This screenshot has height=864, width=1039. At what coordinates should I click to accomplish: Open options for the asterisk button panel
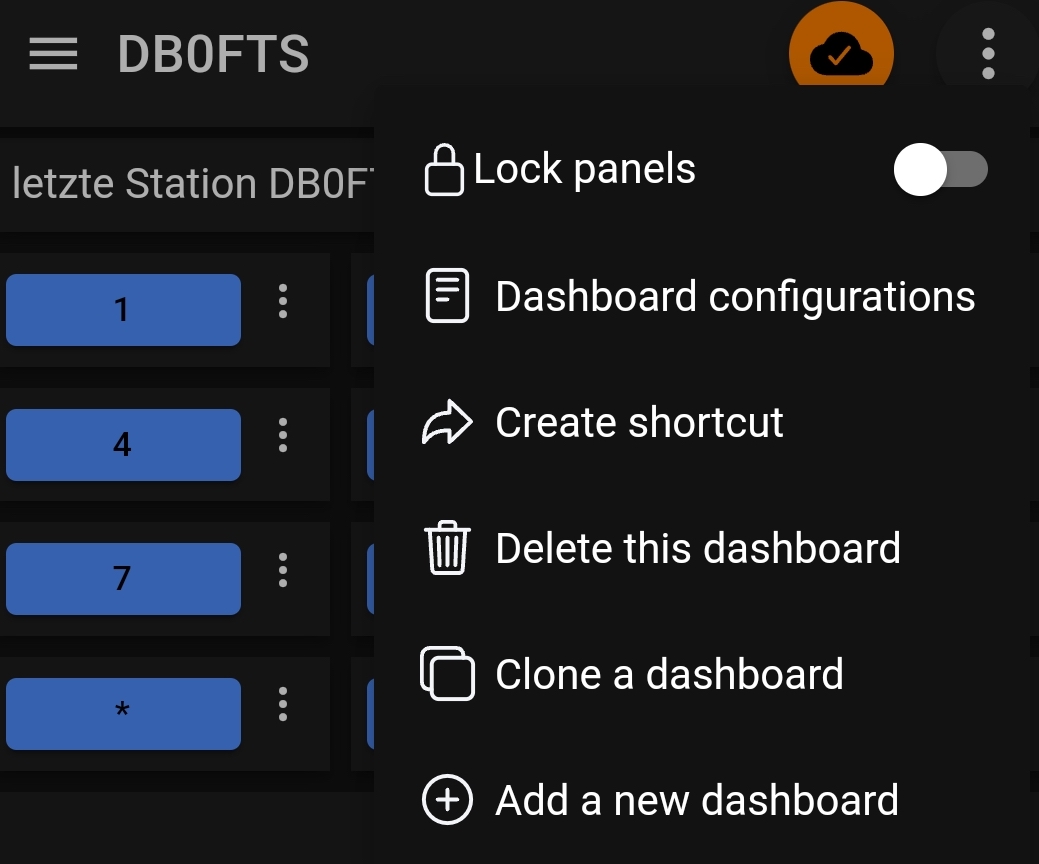283,704
